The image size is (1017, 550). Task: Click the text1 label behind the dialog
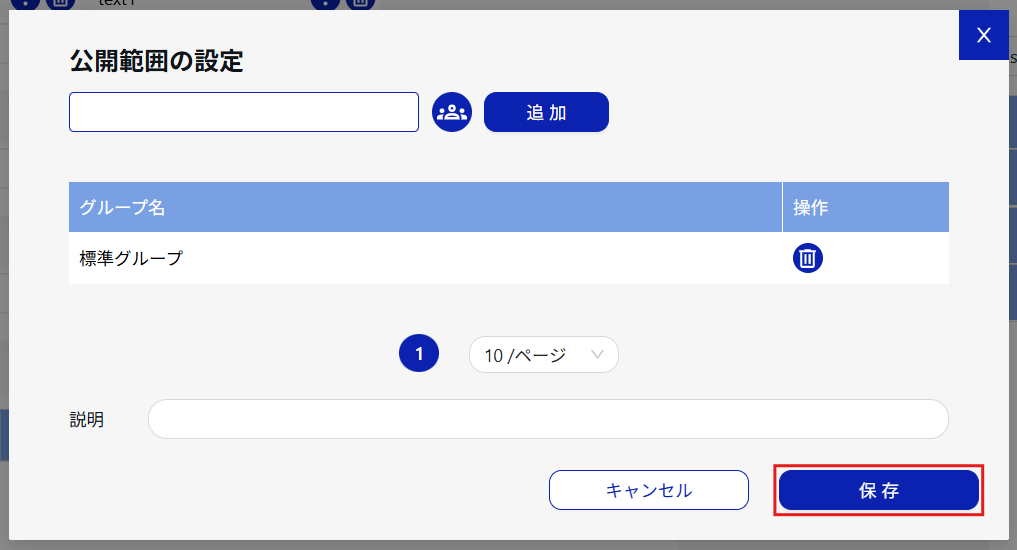[x=118, y=3]
